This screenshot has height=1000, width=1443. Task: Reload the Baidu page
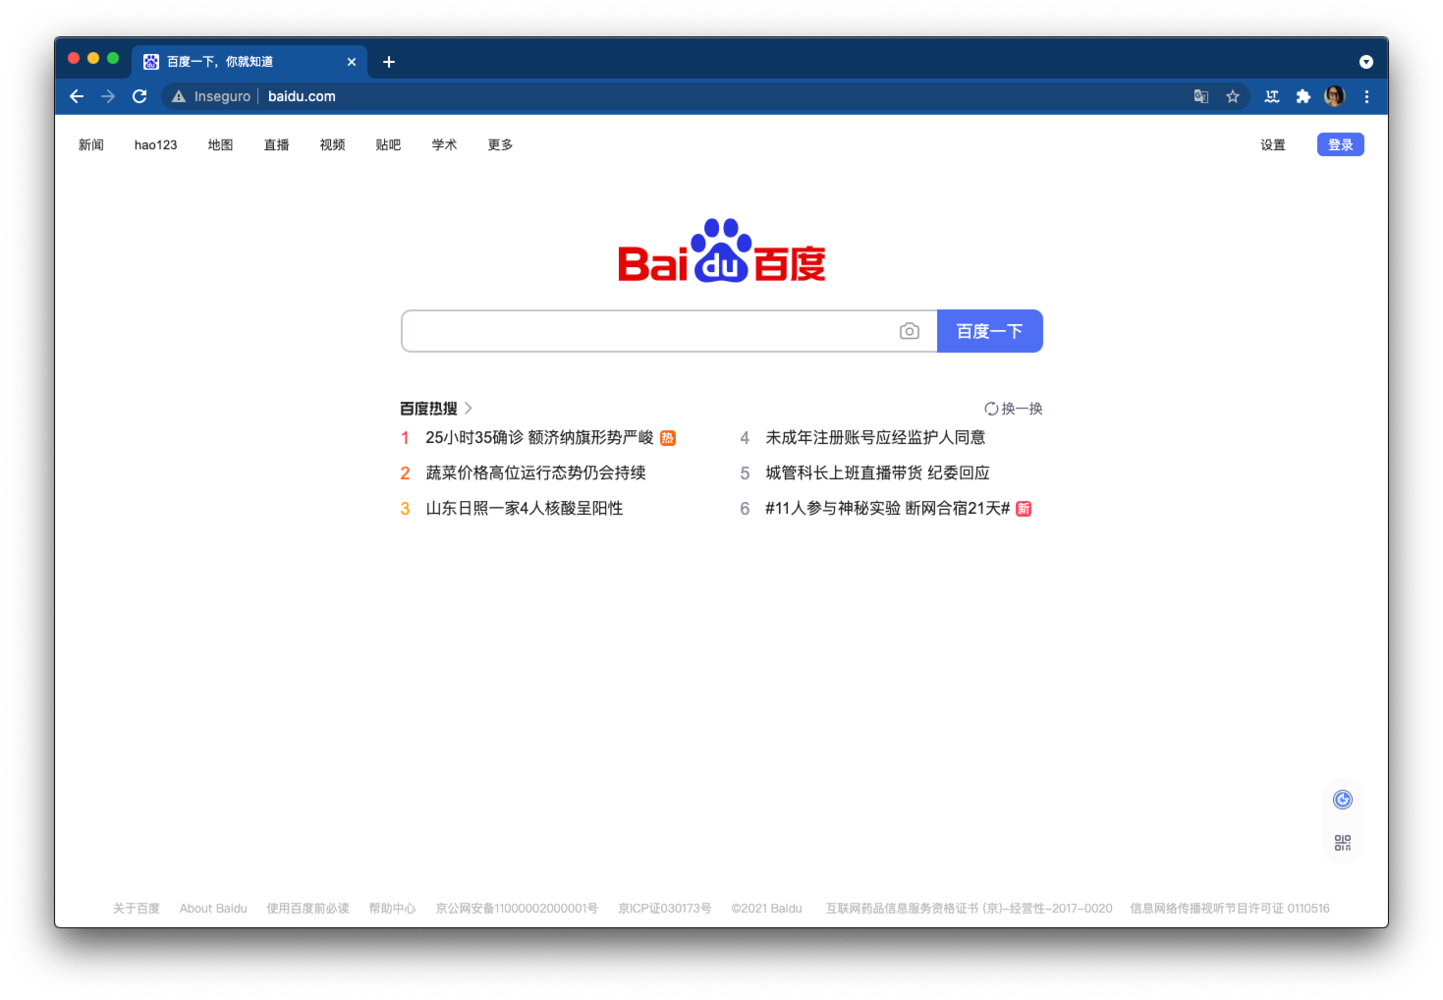coord(140,96)
